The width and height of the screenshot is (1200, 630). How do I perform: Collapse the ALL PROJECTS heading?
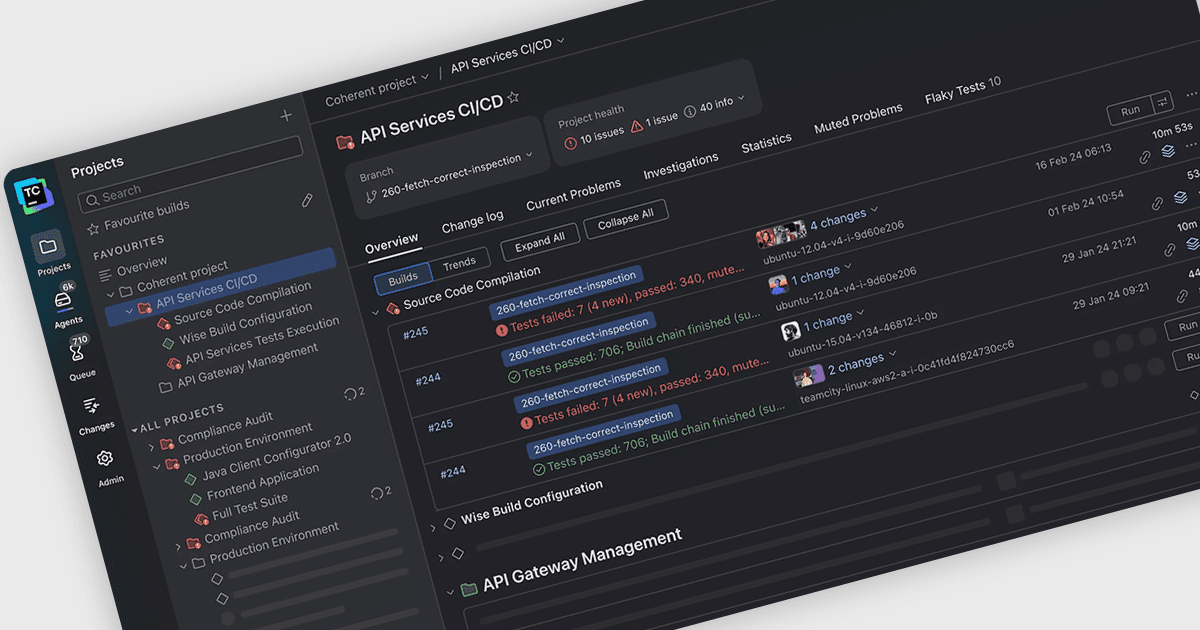[x=136, y=430]
